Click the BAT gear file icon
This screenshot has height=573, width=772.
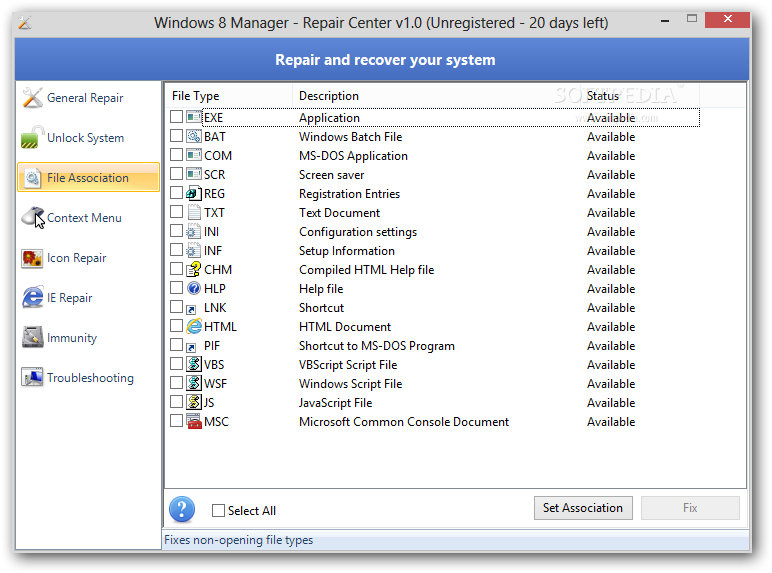click(x=194, y=136)
